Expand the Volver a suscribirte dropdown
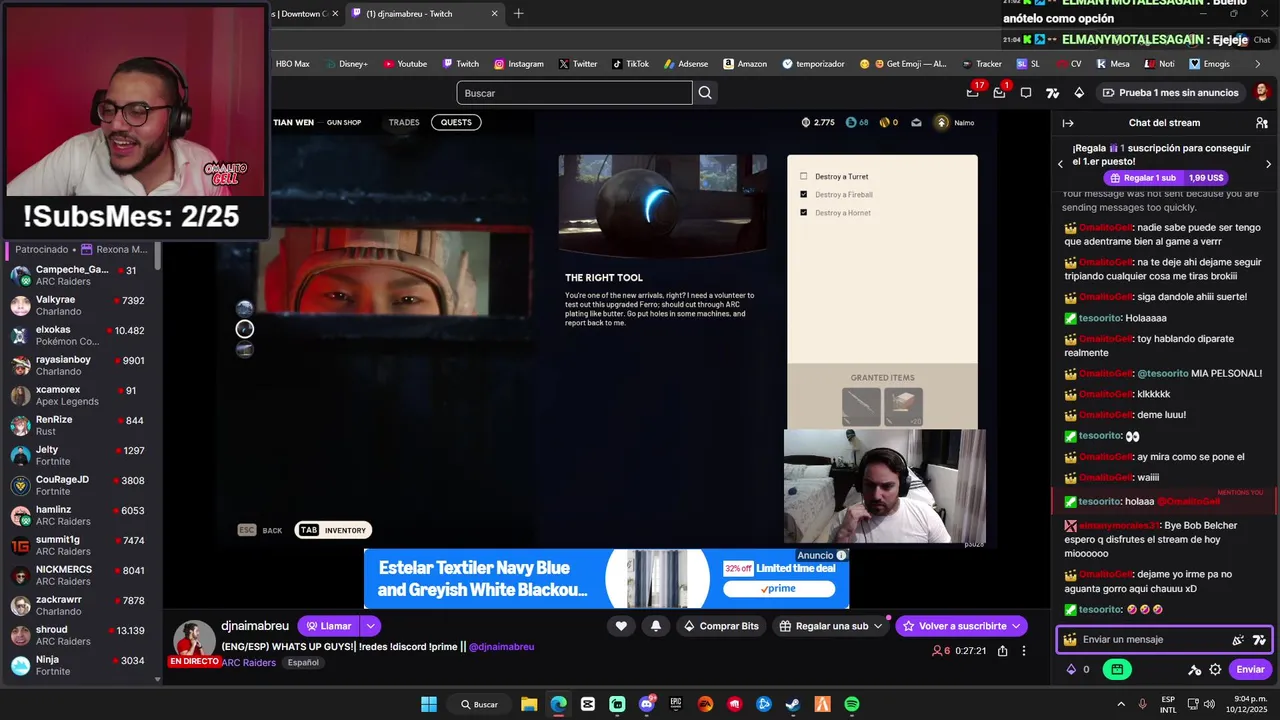This screenshot has width=1280, height=720. [1016, 626]
